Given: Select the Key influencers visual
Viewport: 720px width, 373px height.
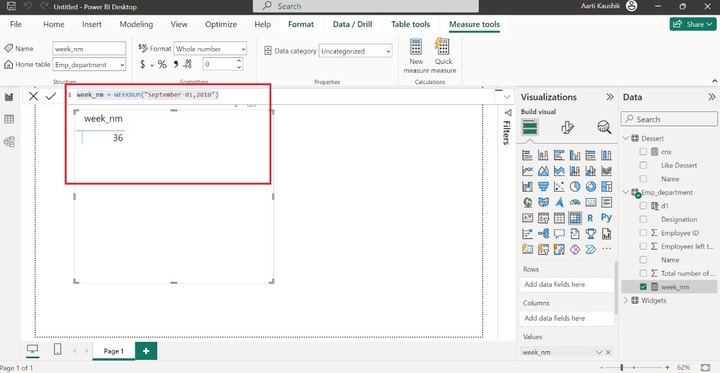Looking at the screenshot, I should (x=528, y=233).
